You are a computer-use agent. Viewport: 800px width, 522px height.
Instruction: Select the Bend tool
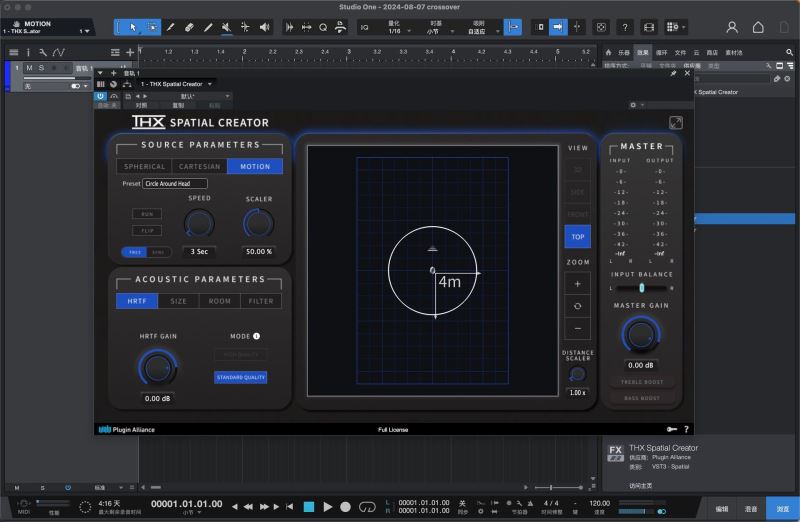click(245, 27)
